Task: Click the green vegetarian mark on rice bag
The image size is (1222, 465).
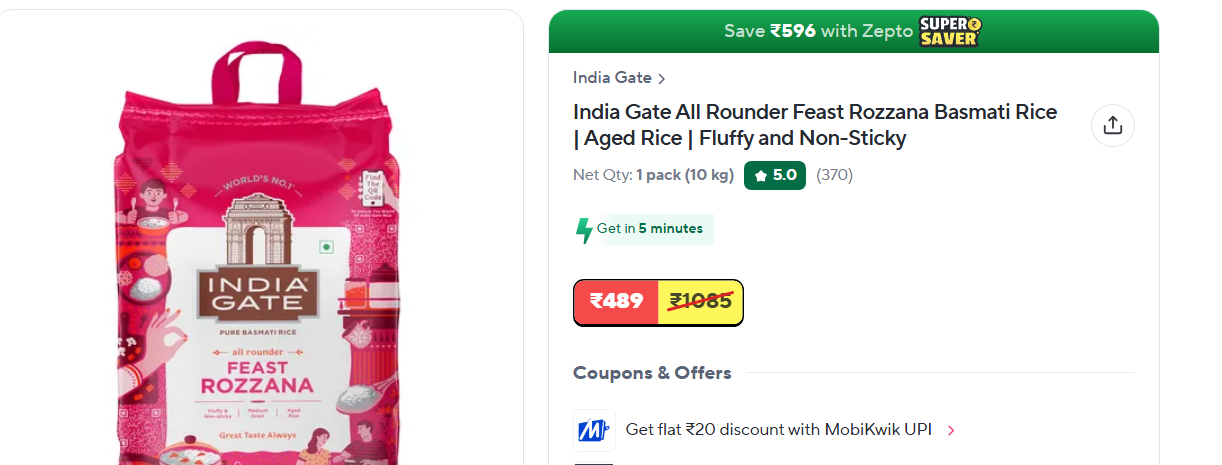Action: 324,247
